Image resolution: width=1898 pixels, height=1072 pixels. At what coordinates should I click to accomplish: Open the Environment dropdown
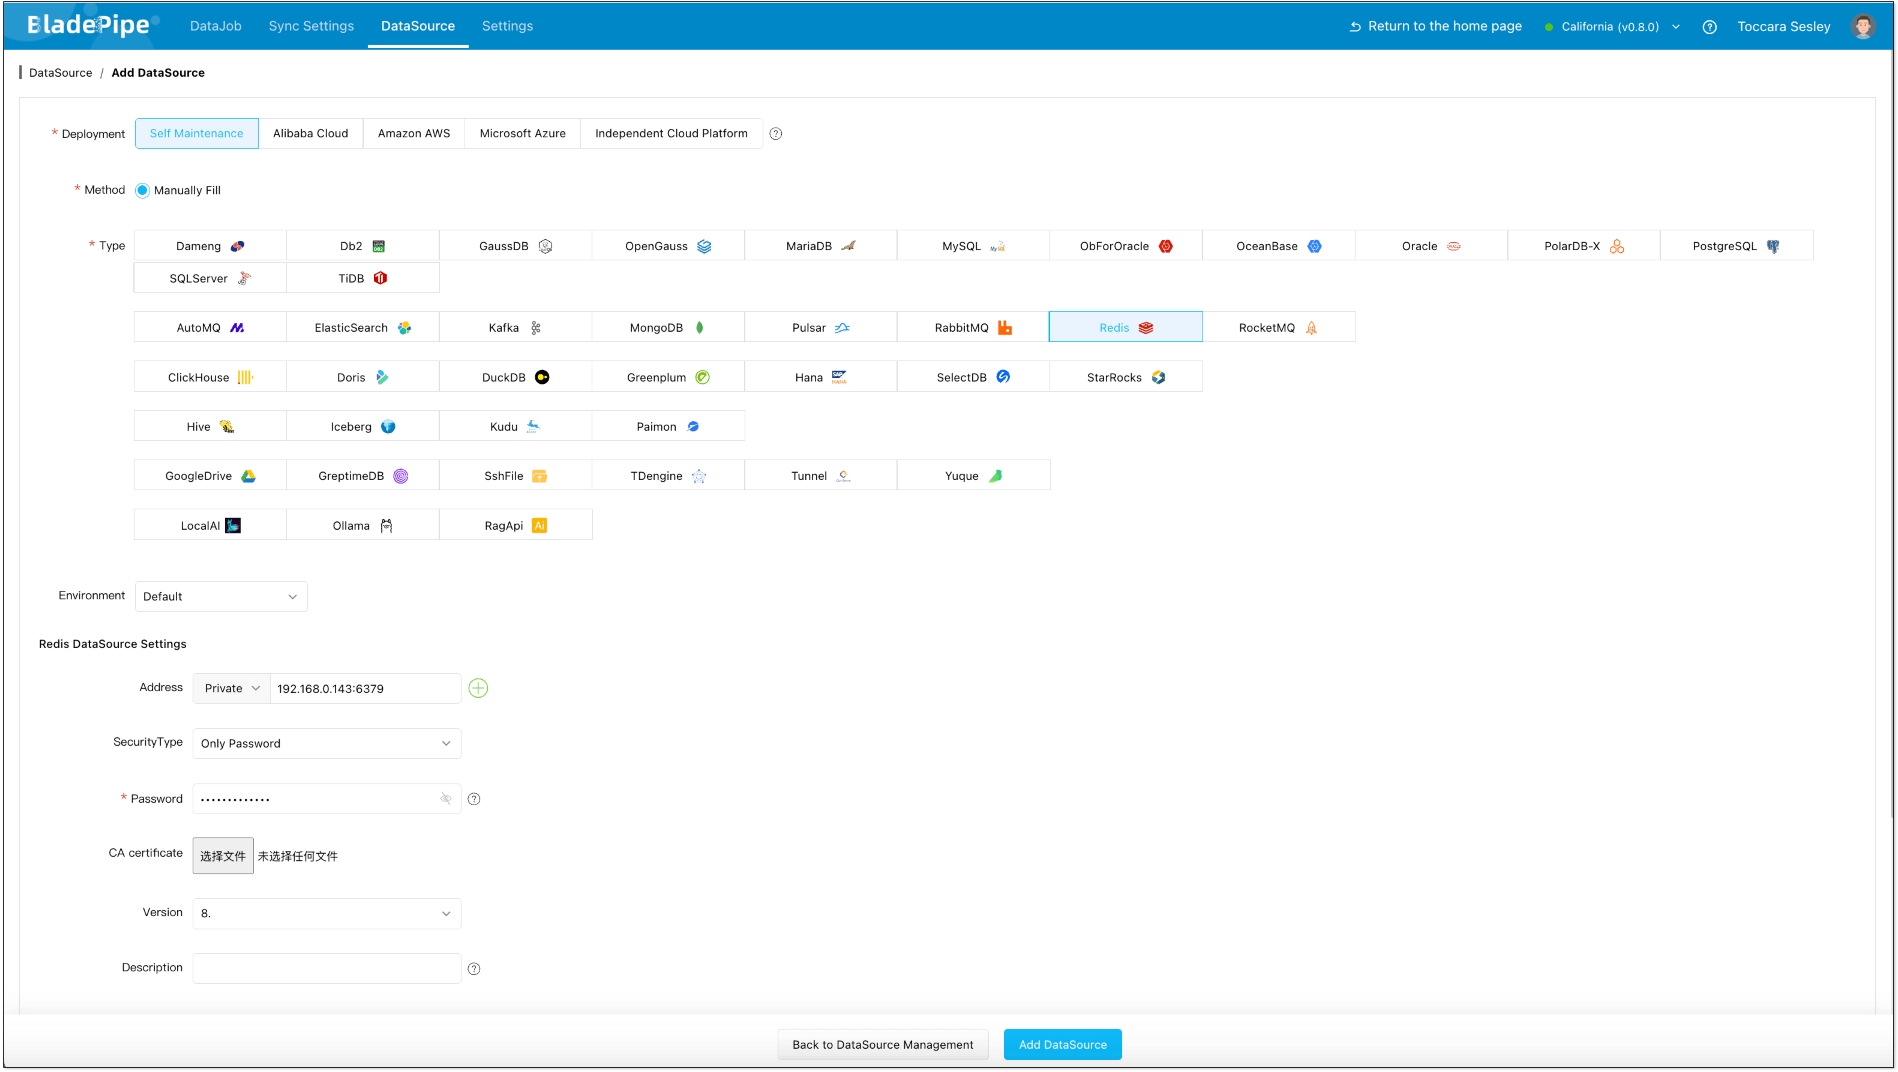tap(221, 597)
